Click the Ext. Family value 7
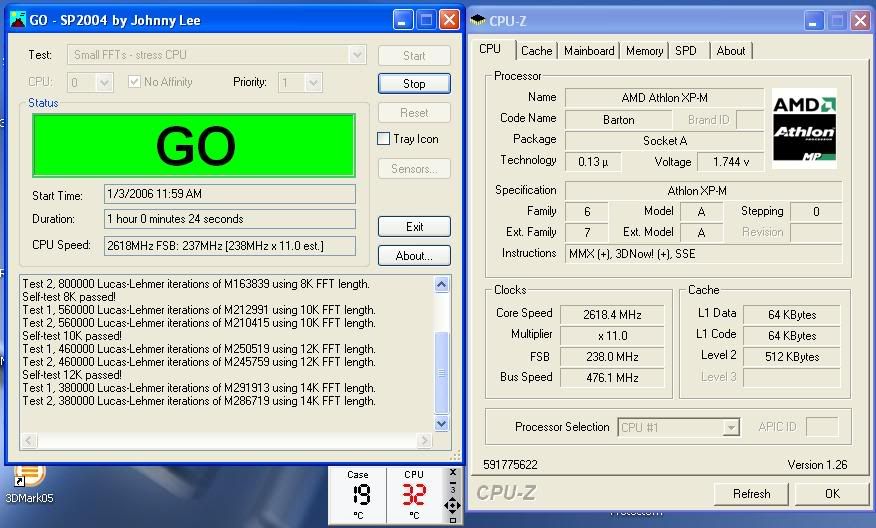 [x=587, y=232]
